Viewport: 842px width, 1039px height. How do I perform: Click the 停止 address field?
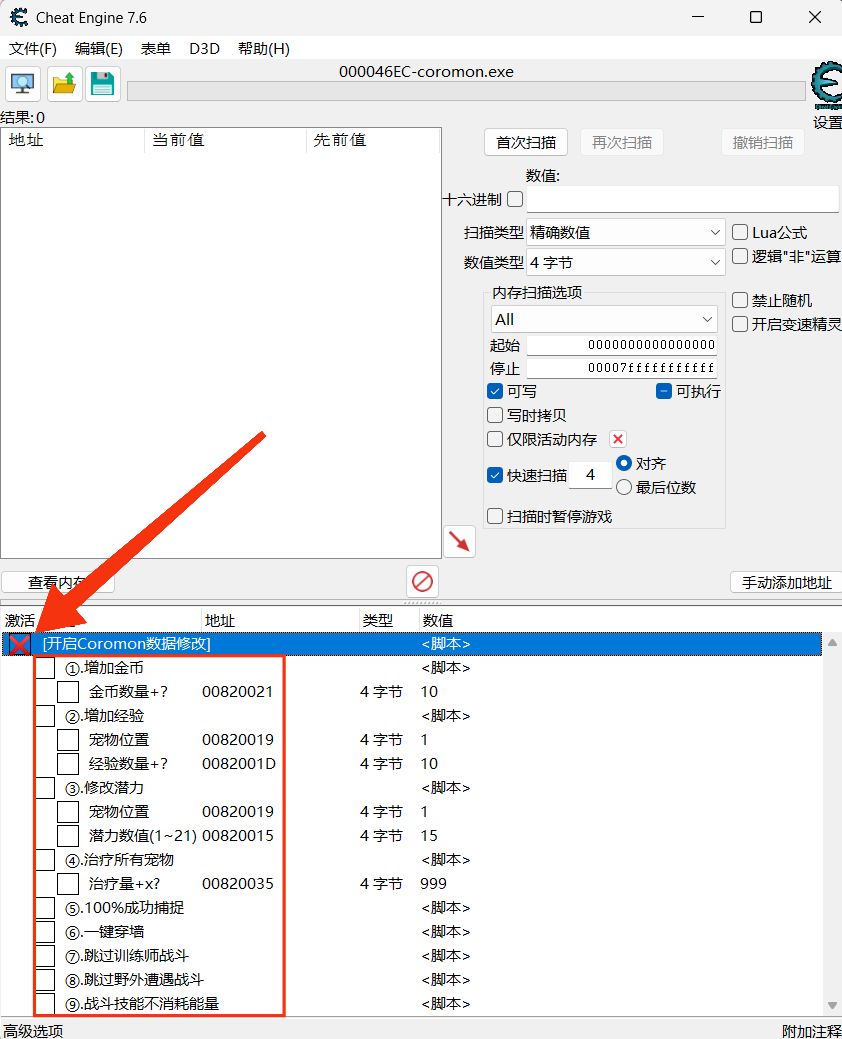[621, 368]
